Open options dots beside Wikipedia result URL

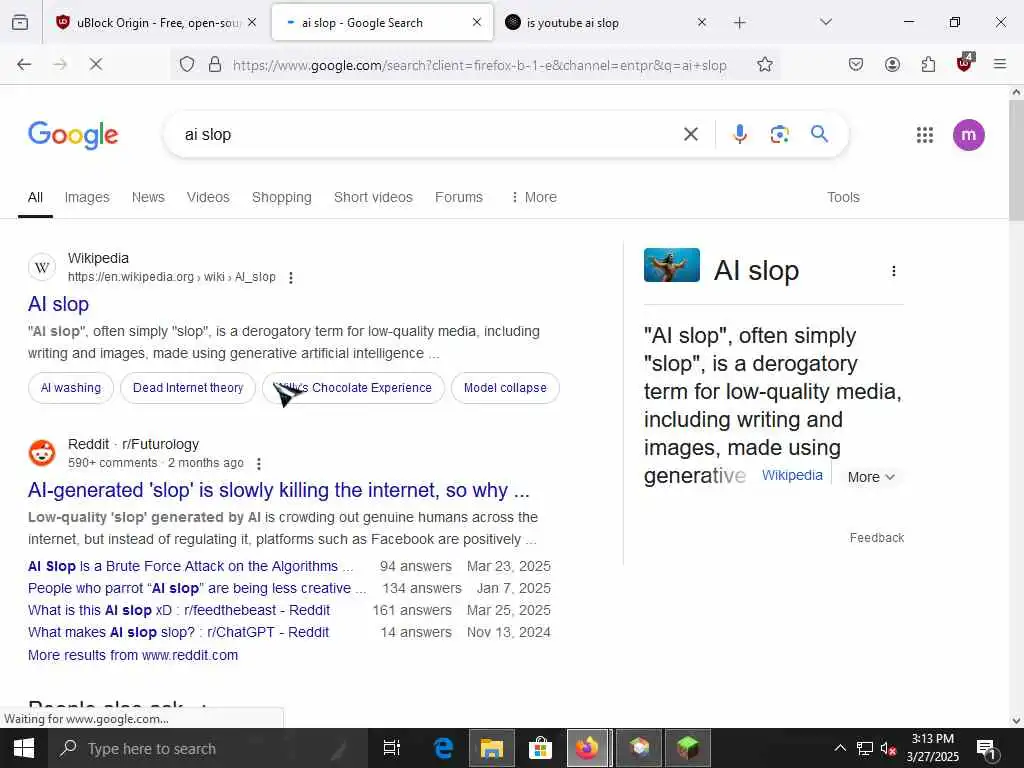[x=291, y=278]
